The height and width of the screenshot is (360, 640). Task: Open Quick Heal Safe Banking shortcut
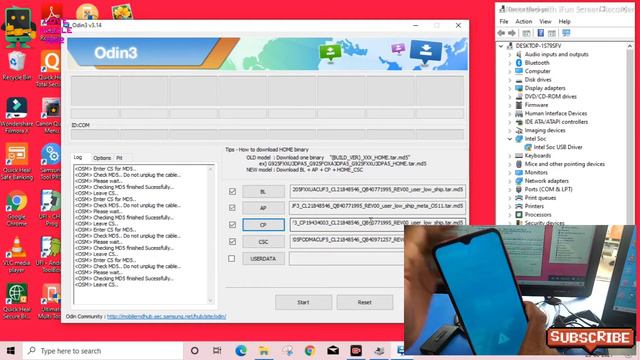(x=16, y=162)
